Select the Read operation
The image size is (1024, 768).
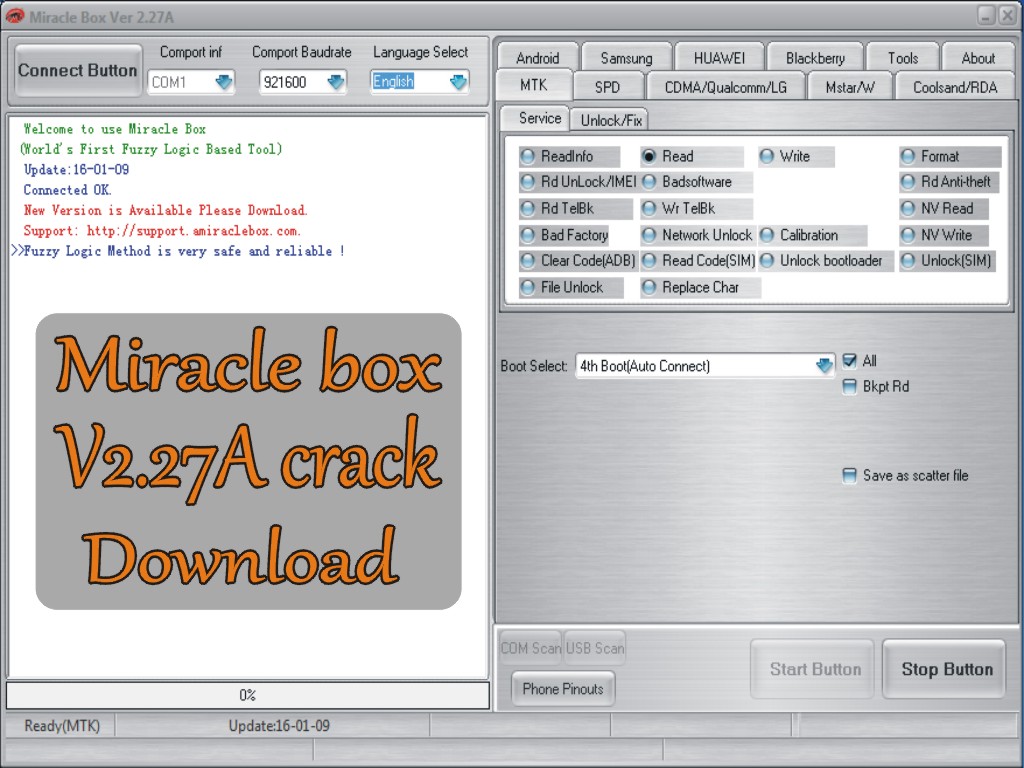point(650,156)
